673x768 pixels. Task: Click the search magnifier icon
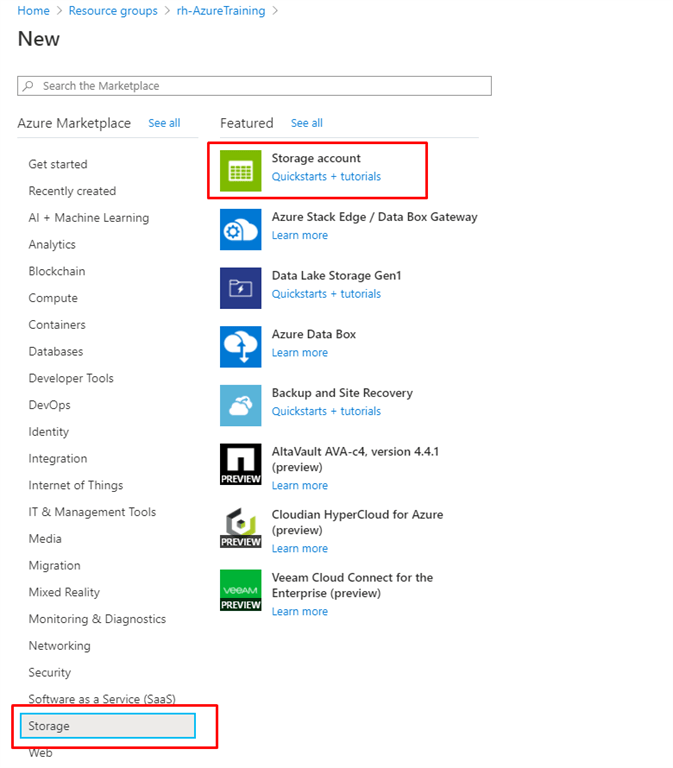tap(28, 86)
